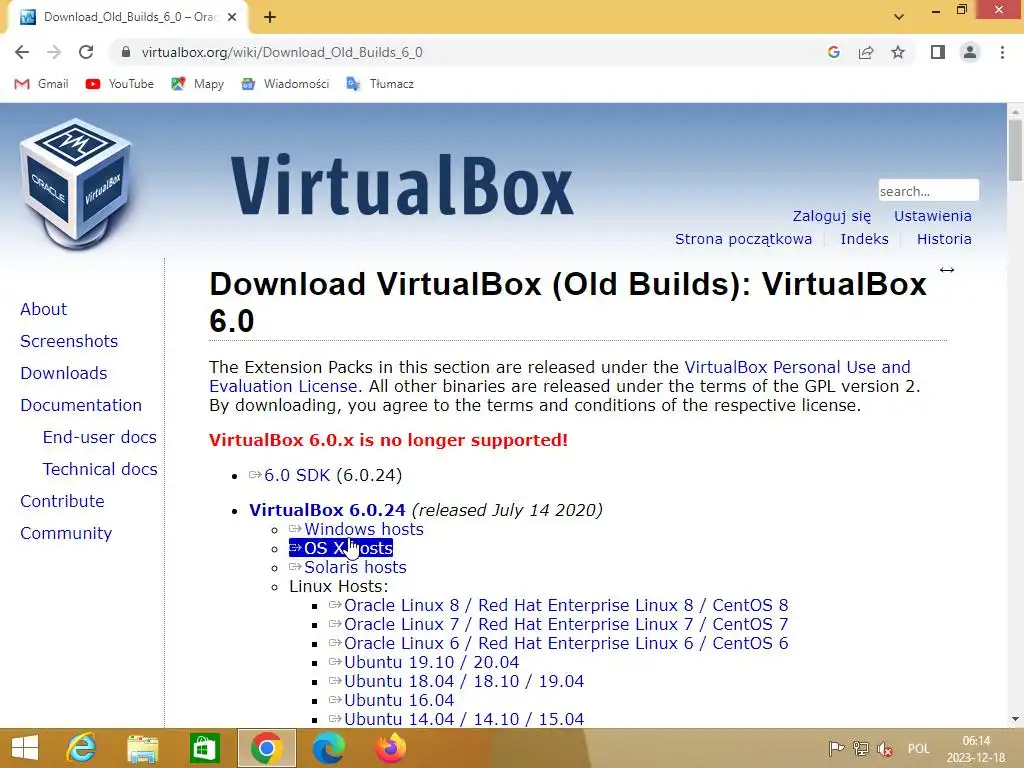Image resolution: width=1024 pixels, height=768 pixels.
Task: Open End-user docs sidebar link
Action: [x=99, y=437]
